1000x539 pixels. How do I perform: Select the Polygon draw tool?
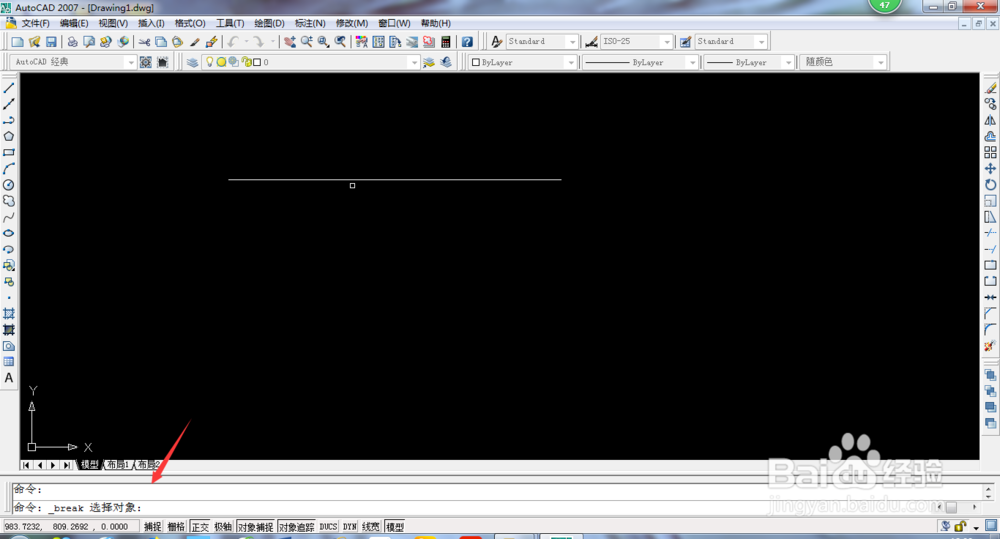[9, 137]
